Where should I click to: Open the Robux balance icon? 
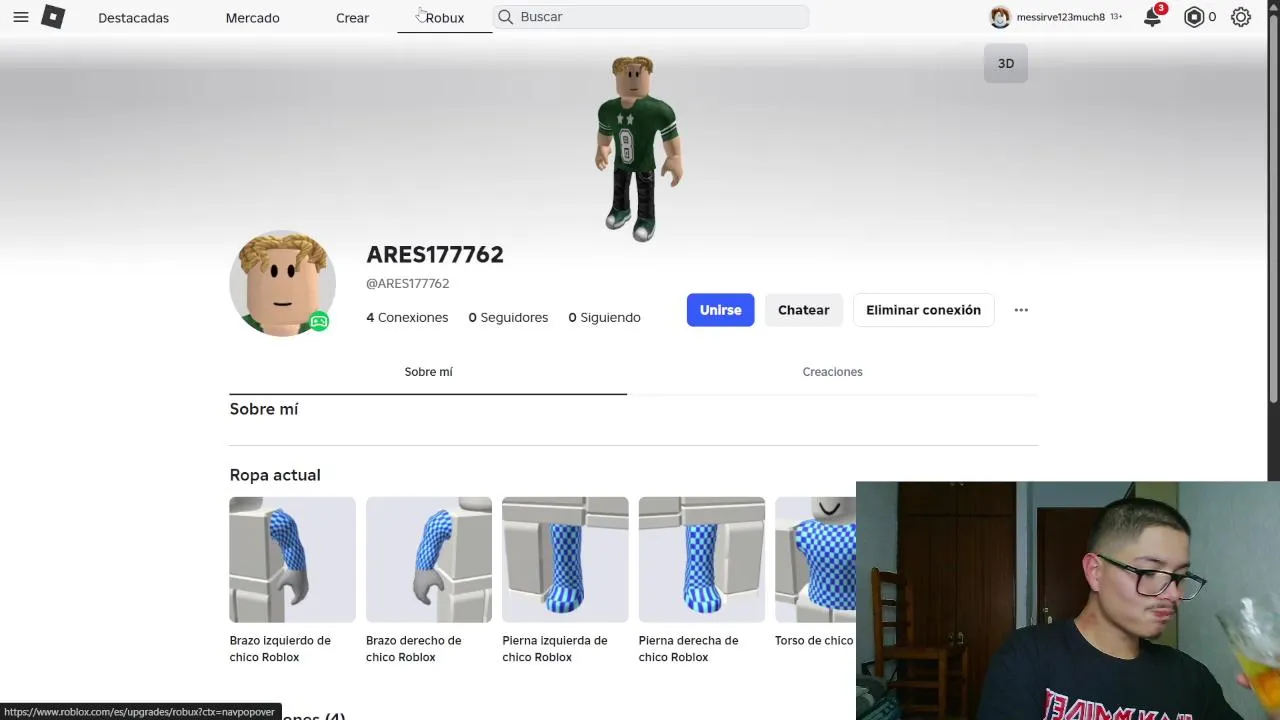[x=1194, y=17]
